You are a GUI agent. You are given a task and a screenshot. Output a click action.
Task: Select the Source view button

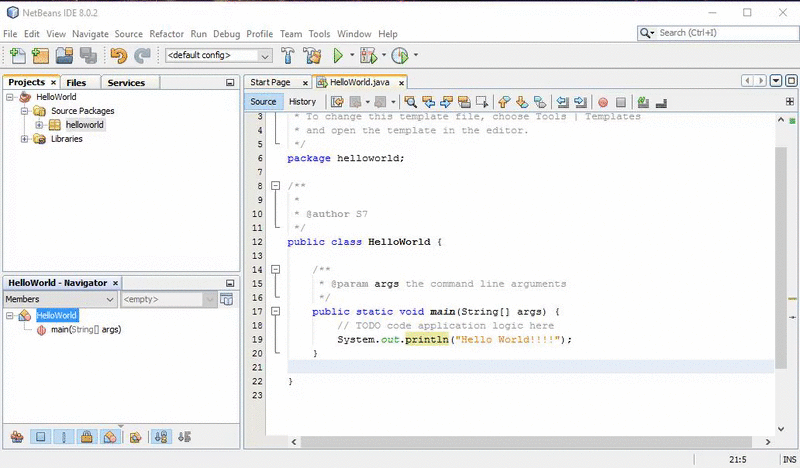263,102
